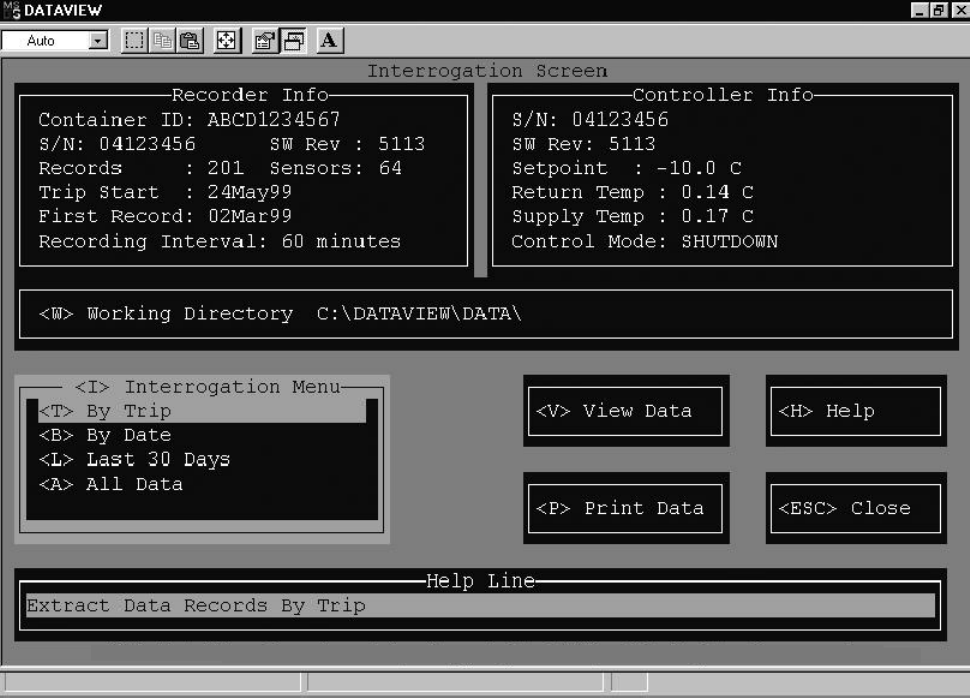Click Recording Interval: 60 minutes text
Viewport: 970px width, 698px height.
pyautogui.click(x=220, y=241)
